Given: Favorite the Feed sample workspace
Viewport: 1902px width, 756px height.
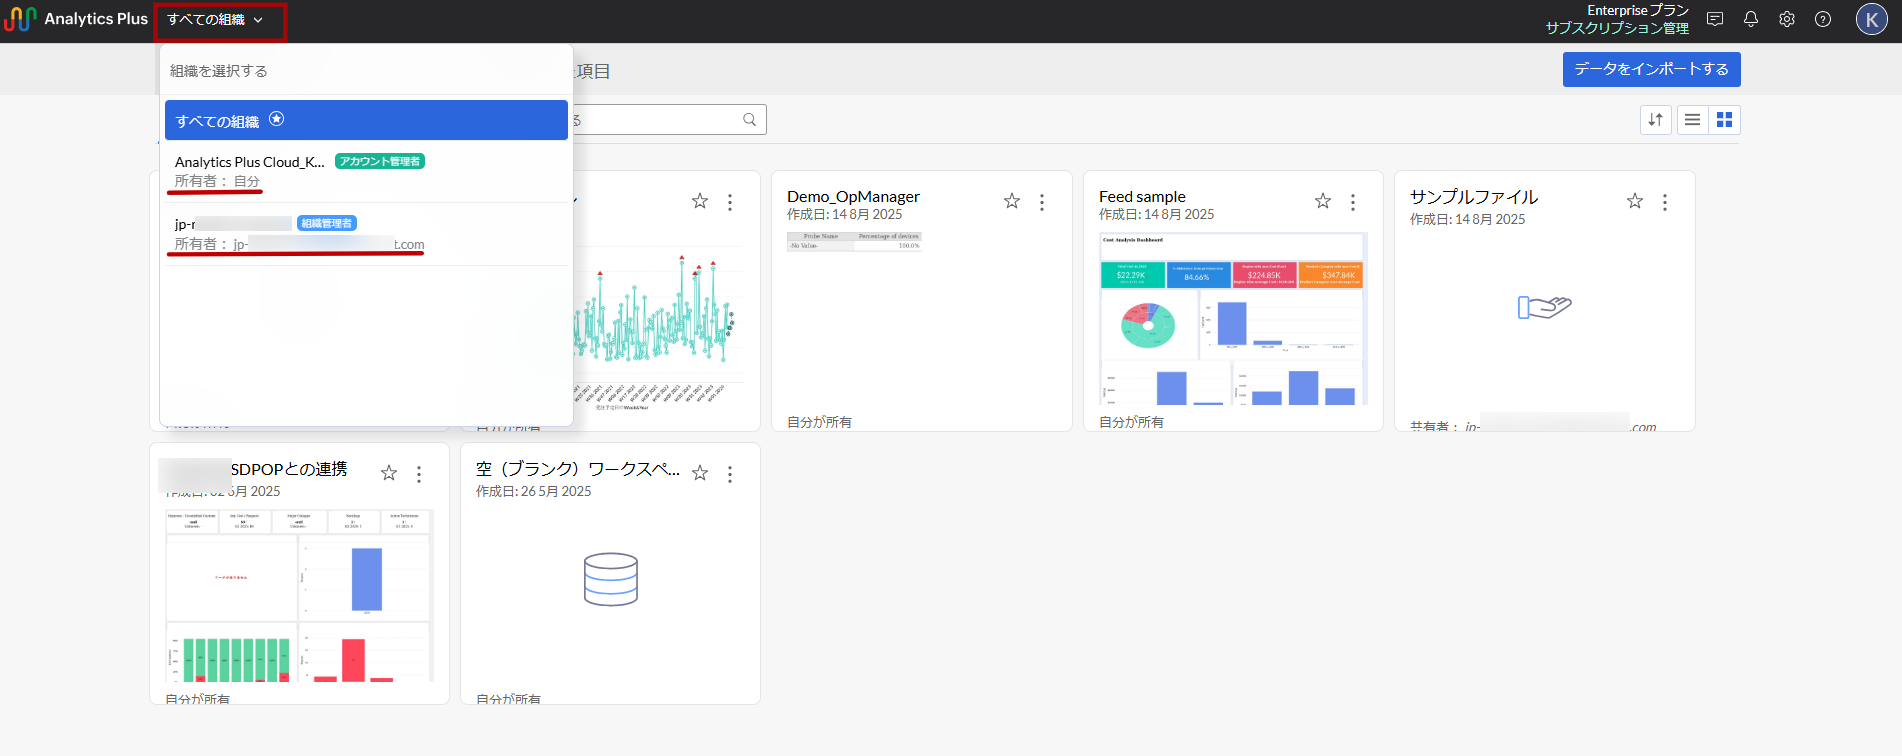Looking at the screenshot, I should (1323, 202).
